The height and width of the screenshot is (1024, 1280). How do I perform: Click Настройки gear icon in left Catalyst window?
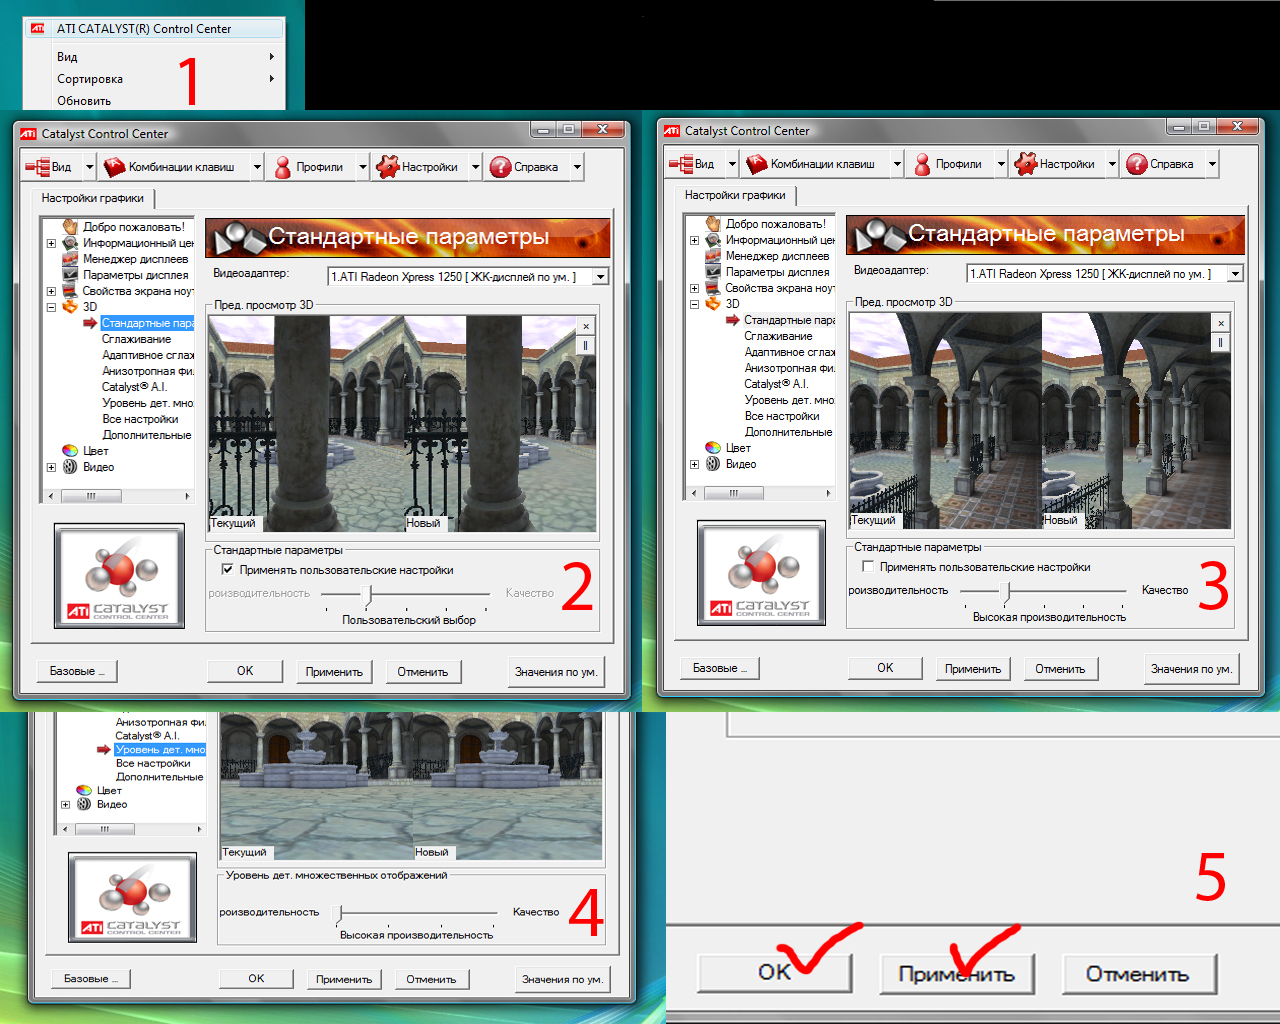[x=387, y=167]
